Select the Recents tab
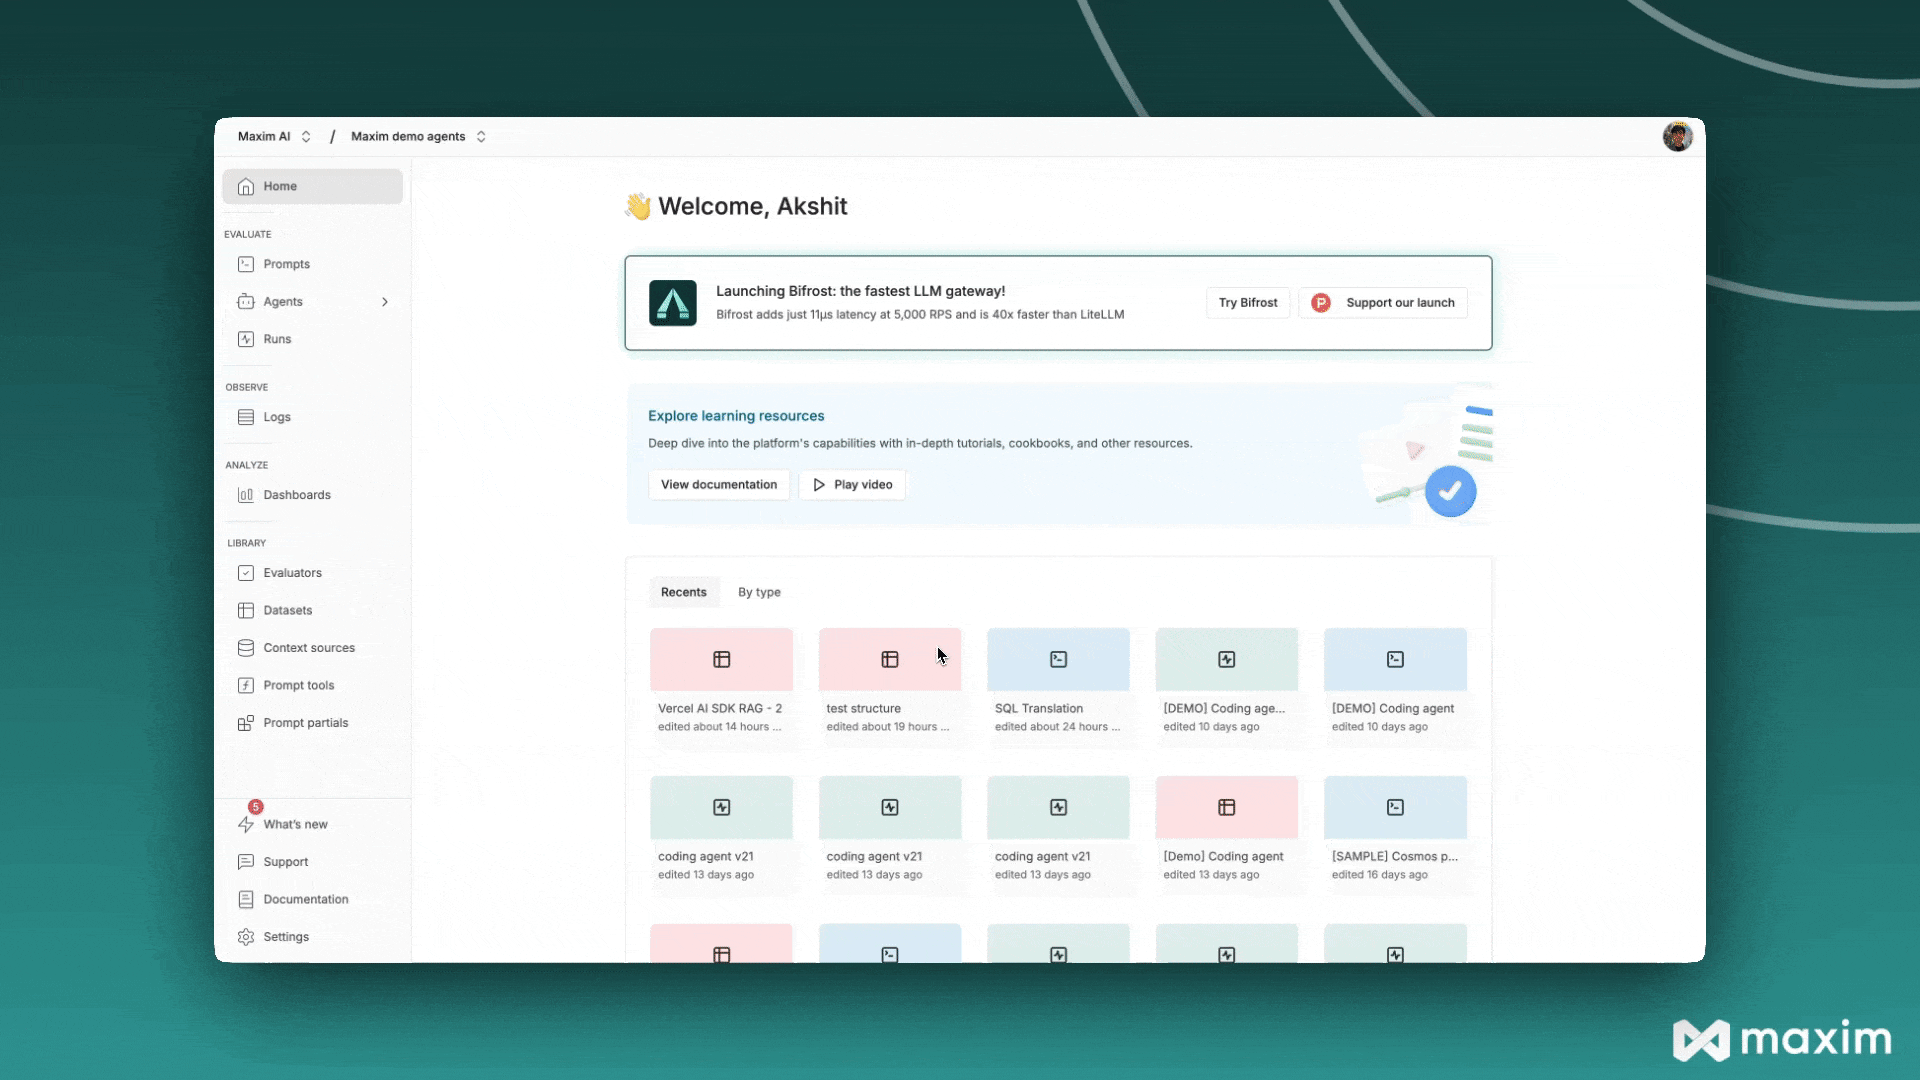Screen dimensions: 1920x1080 pos(683,592)
